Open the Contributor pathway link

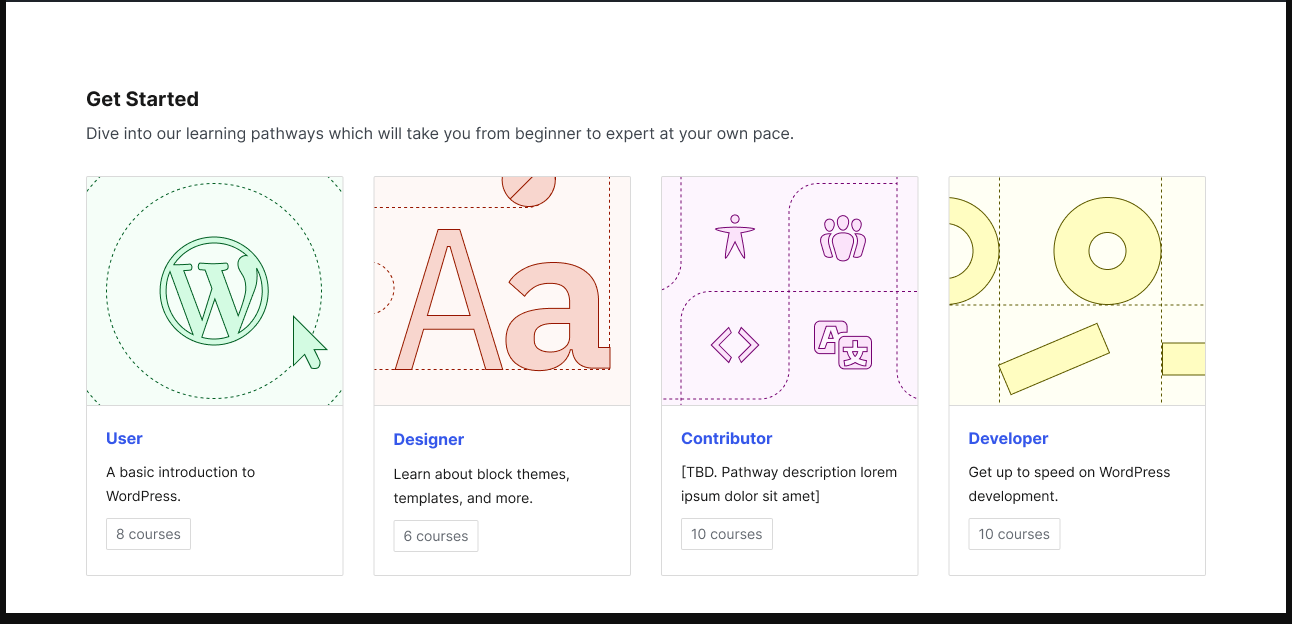click(727, 438)
